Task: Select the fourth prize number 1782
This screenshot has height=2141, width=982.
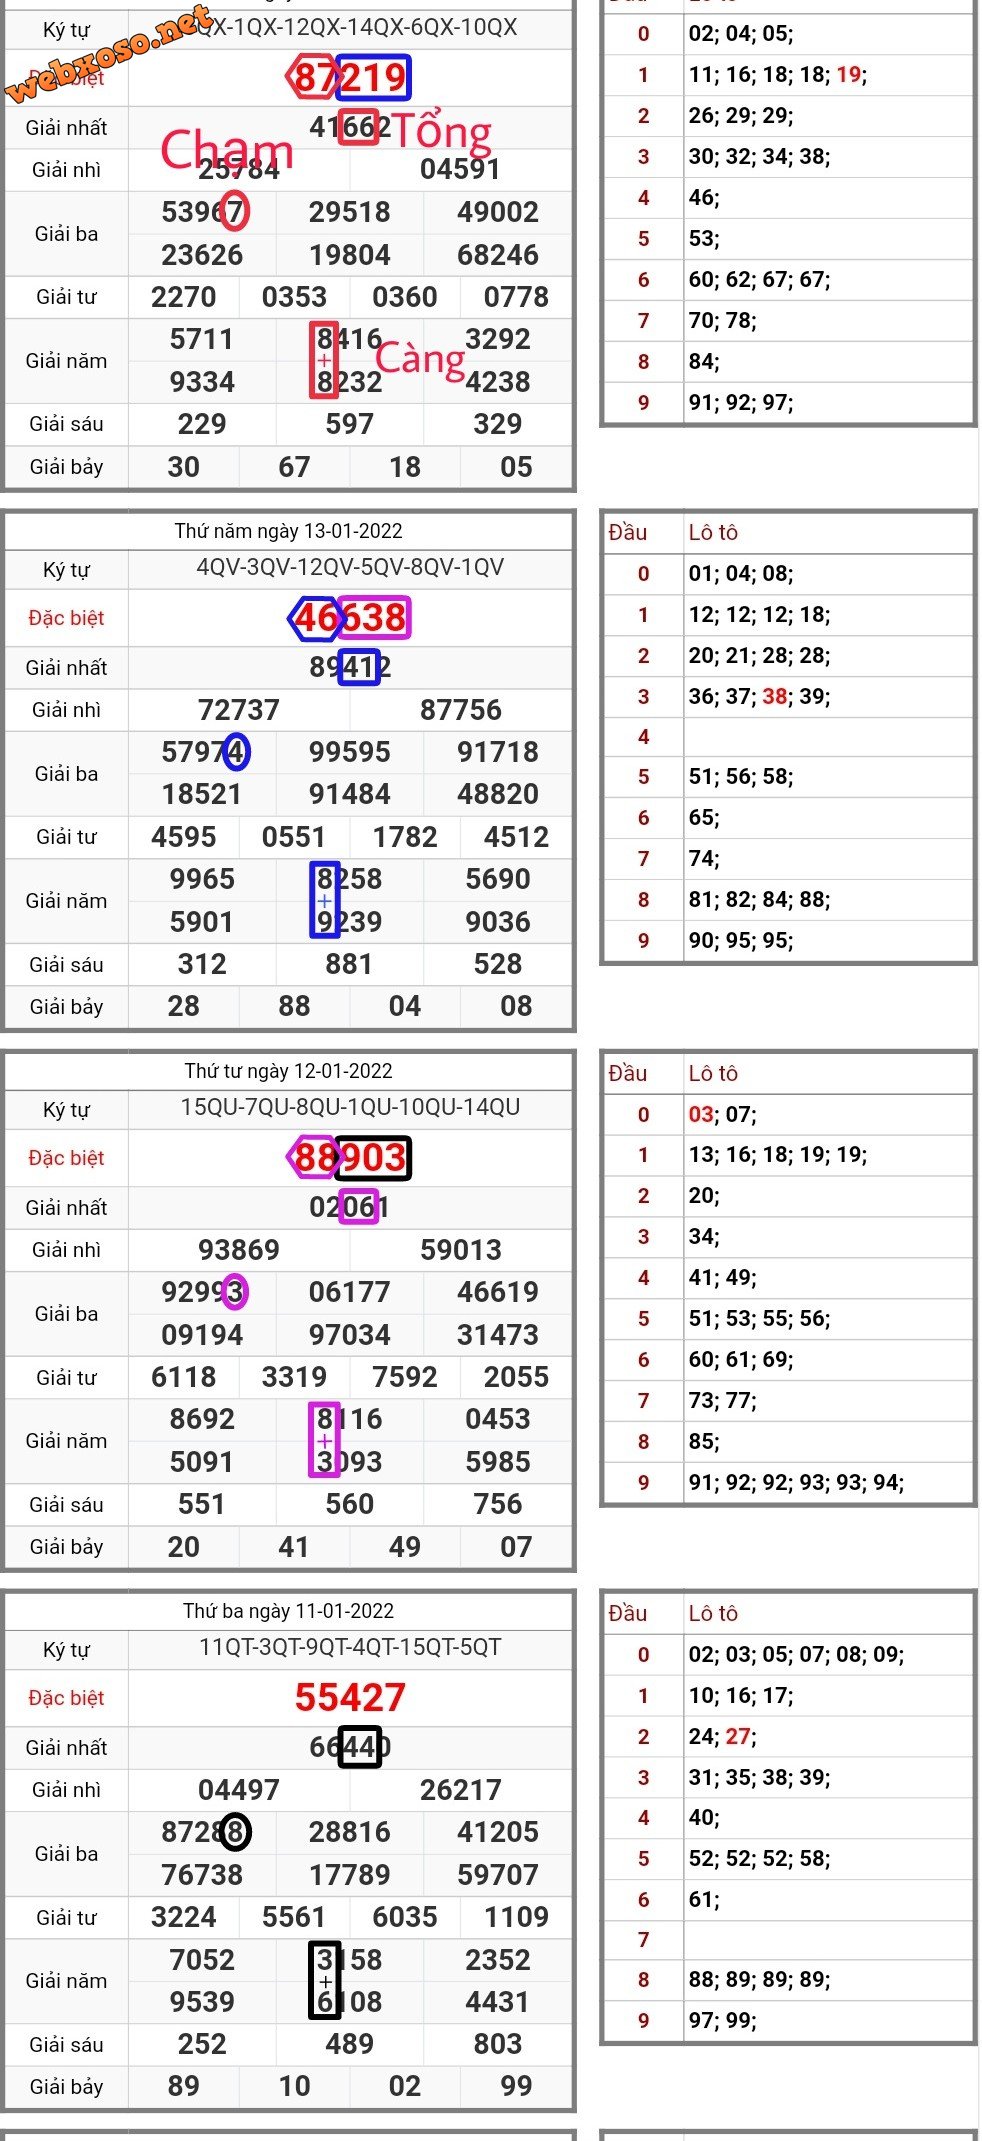Action: point(405,837)
